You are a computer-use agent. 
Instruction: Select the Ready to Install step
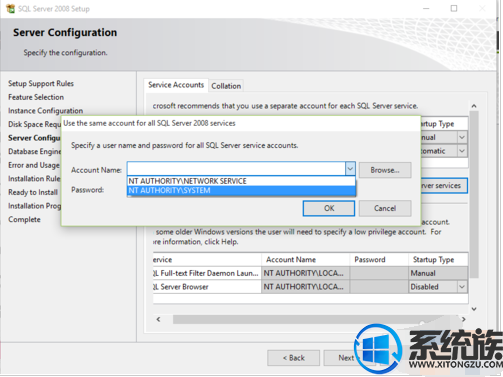(x=33, y=192)
